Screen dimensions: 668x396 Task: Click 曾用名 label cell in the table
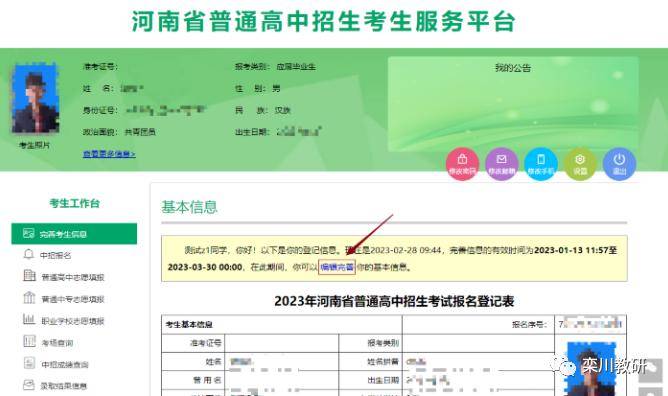click(193, 380)
